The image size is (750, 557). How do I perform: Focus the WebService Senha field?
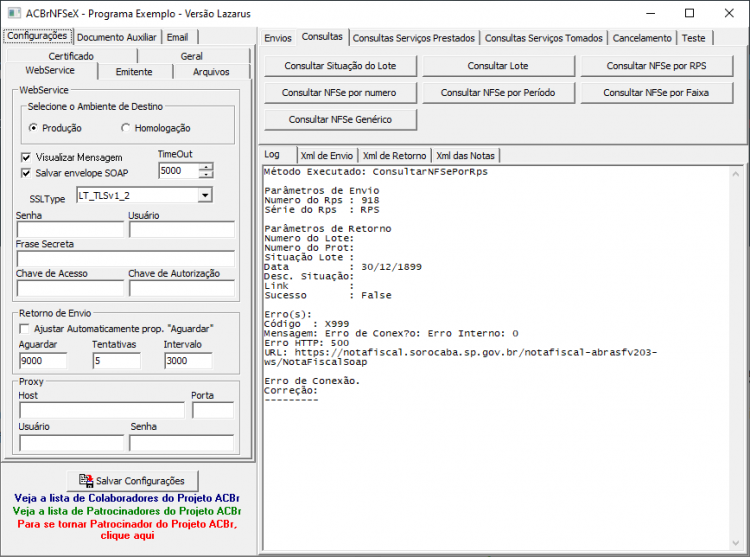pyautogui.click(x=70, y=230)
